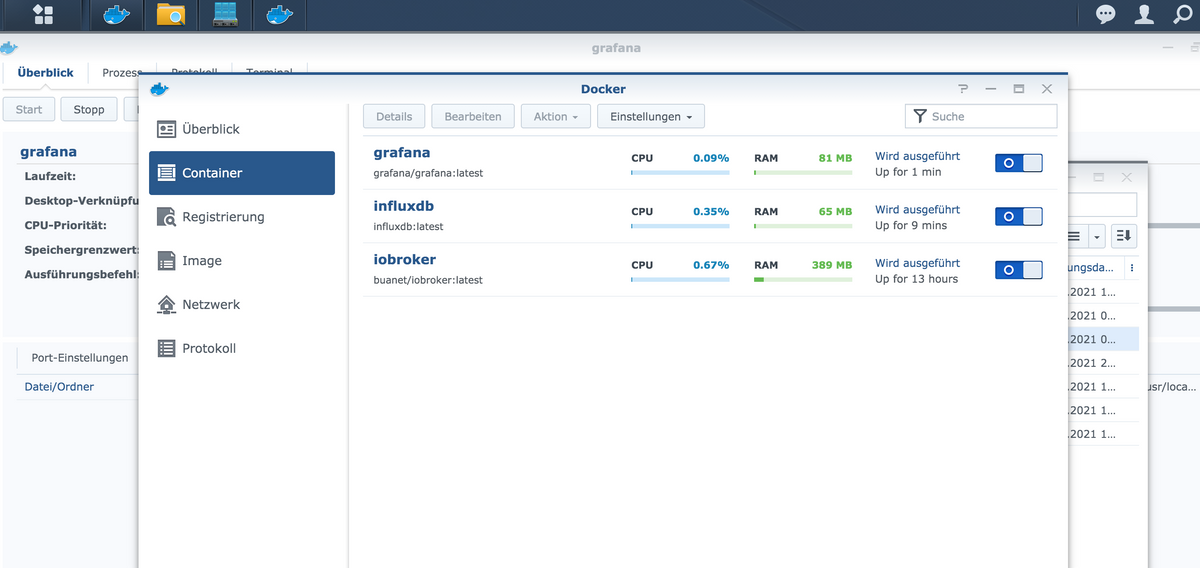Switch to the Prozess tab in the grafana window
The width and height of the screenshot is (1200, 568).
[121, 72]
